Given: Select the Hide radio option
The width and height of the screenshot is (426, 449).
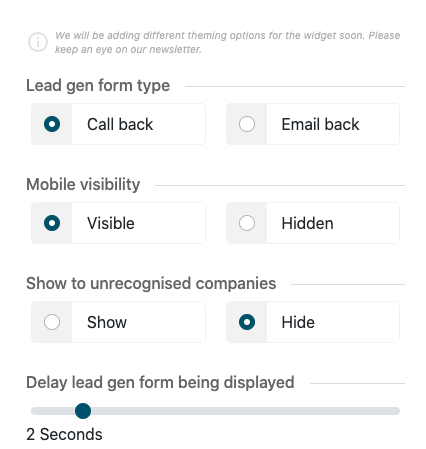Looking at the screenshot, I should (247, 322).
